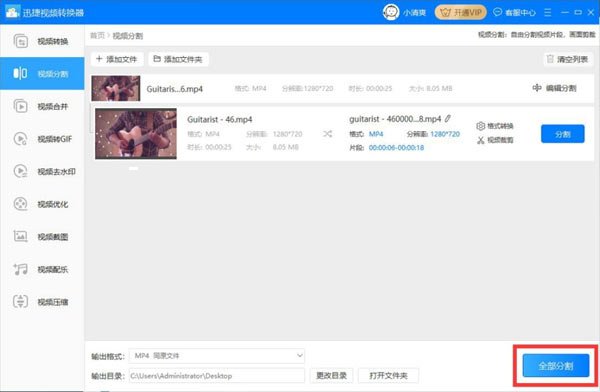Click the 添加文件 button
The image size is (600, 392).
(x=117, y=59)
